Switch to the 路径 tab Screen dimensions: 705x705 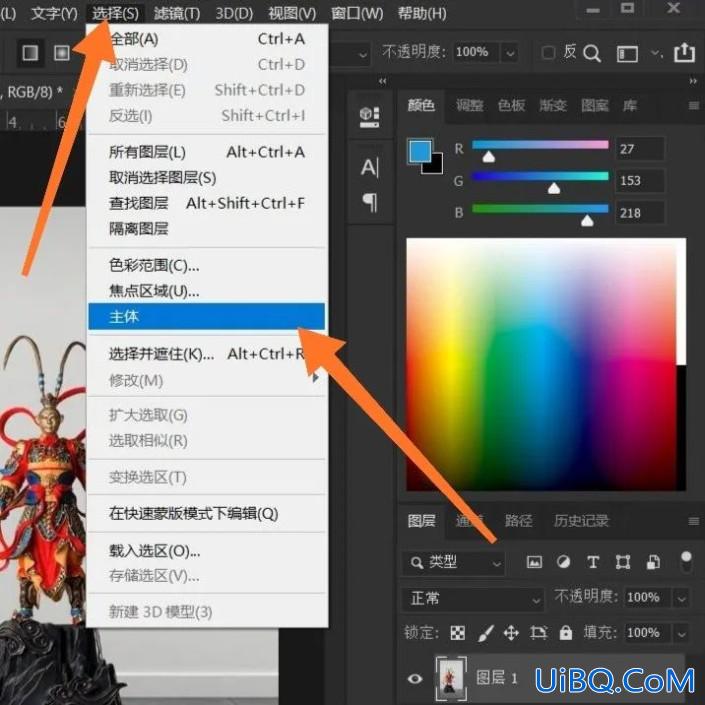(x=518, y=521)
